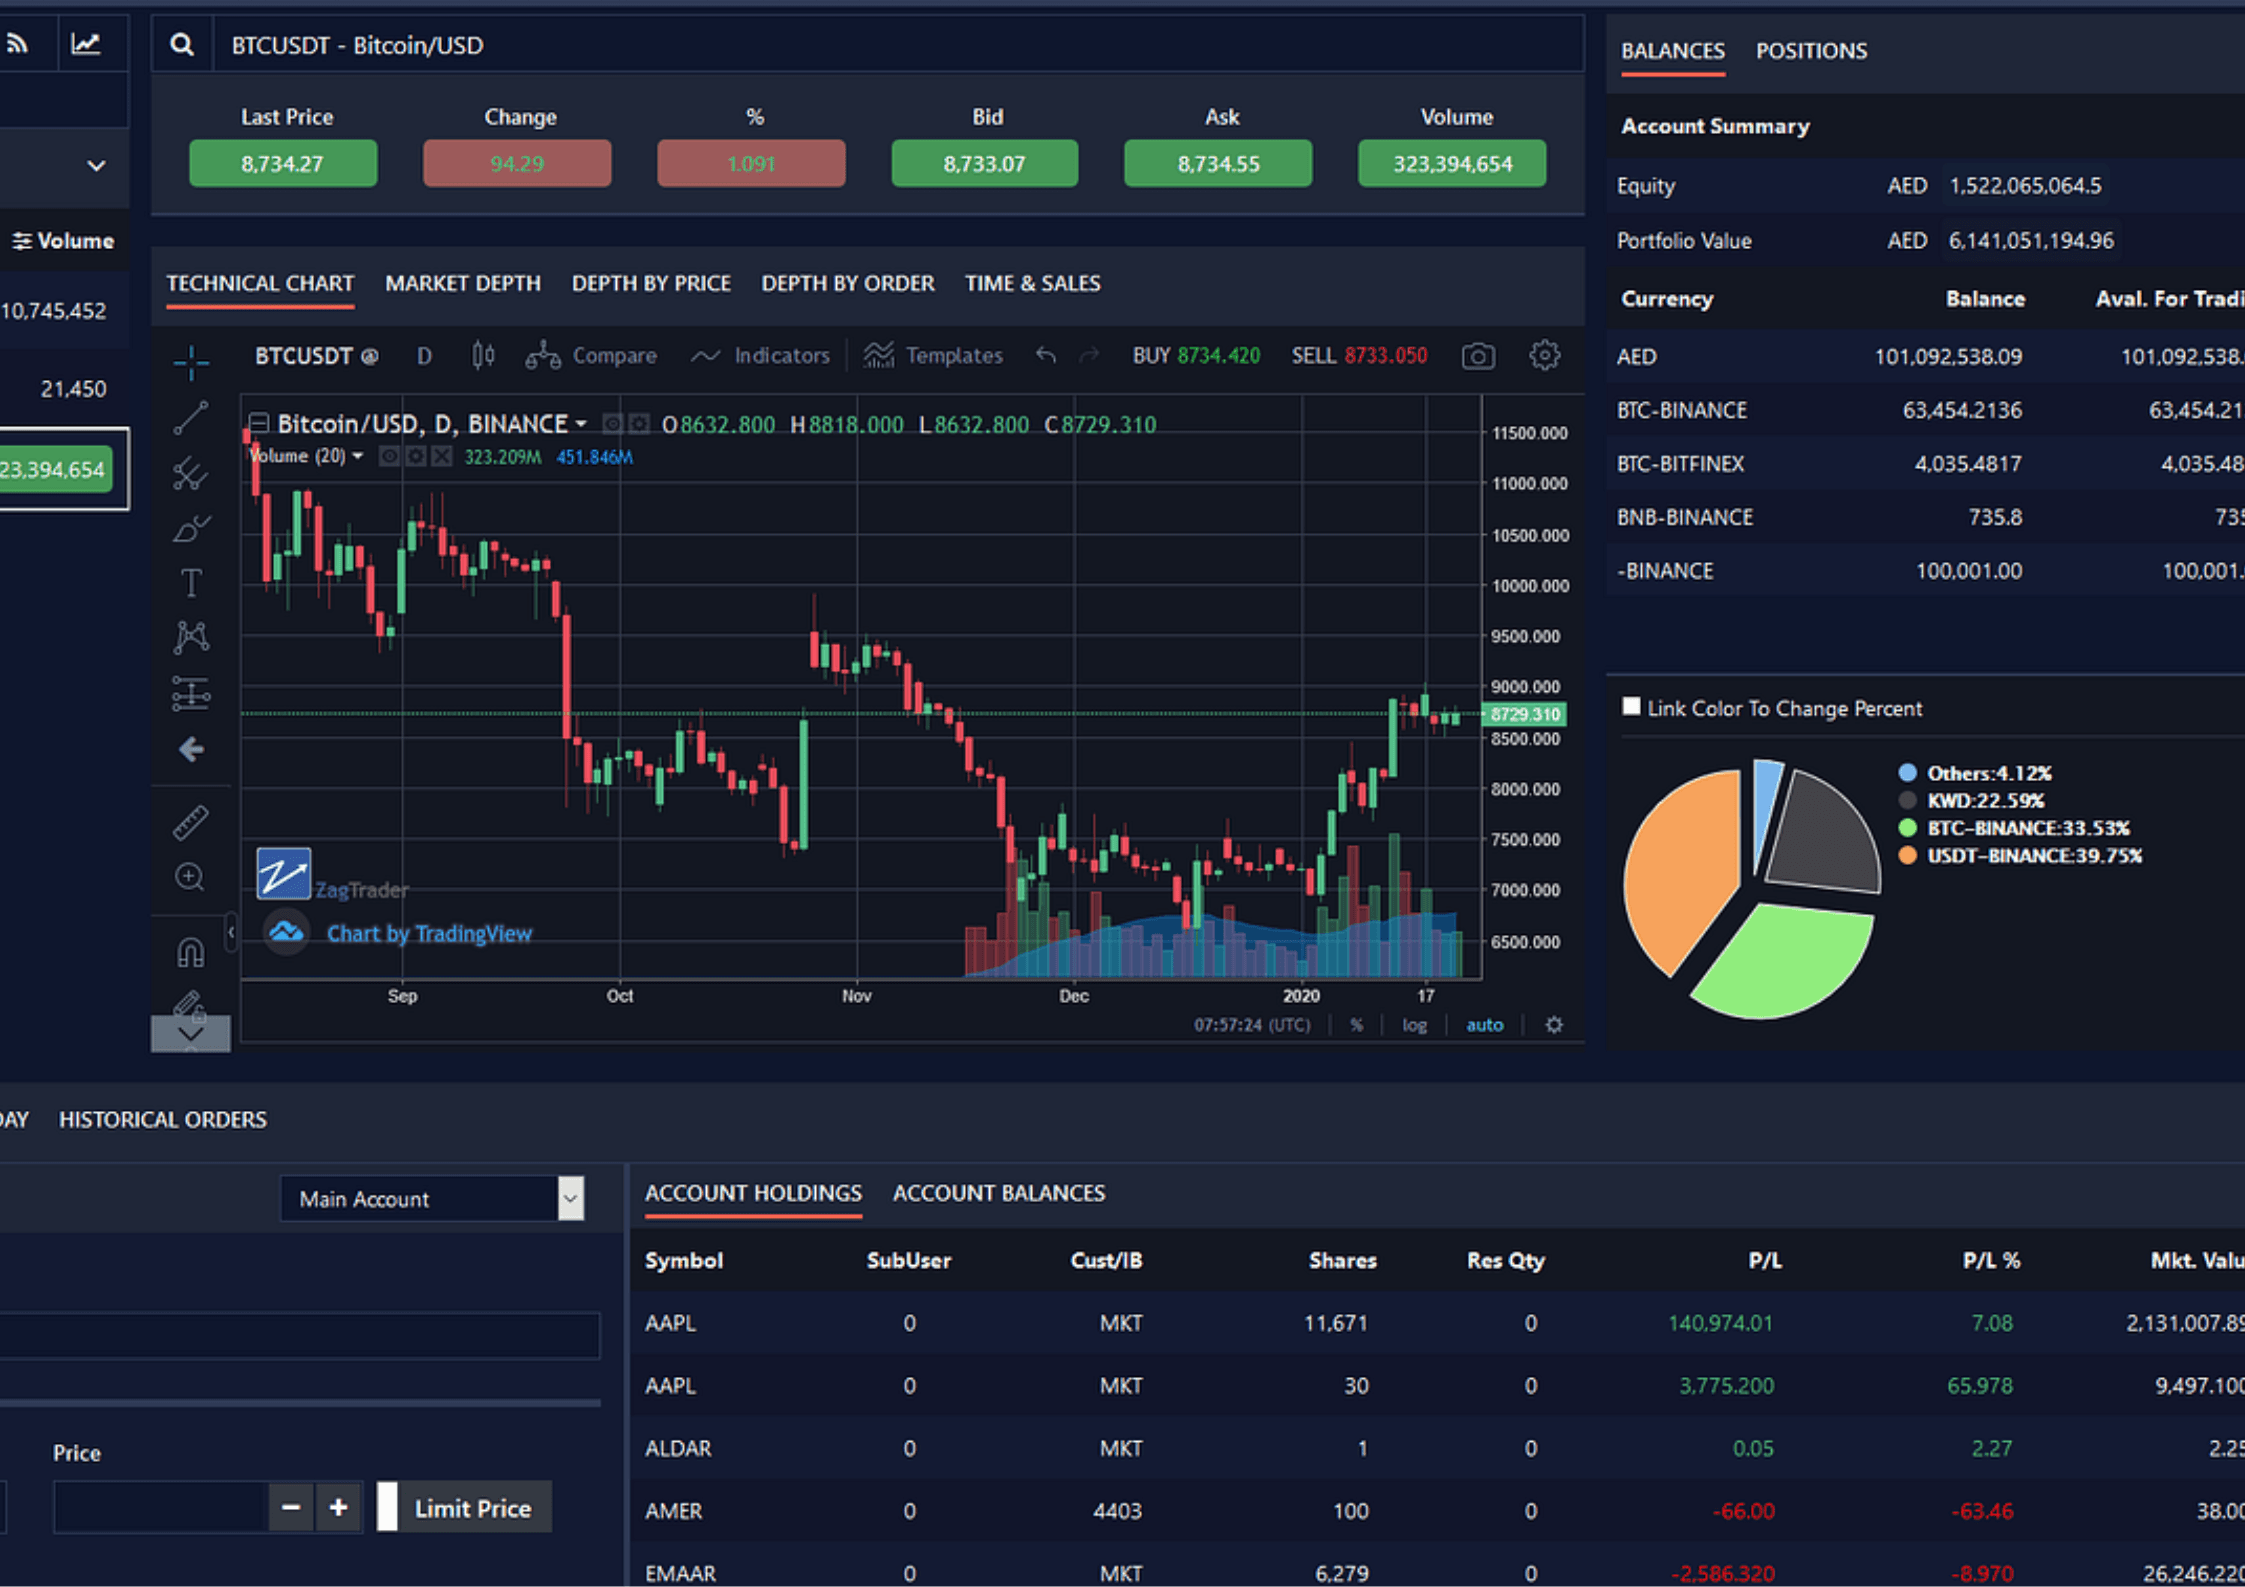
Task: Switch to POSITIONS tab
Action: click(x=1811, y=50)
